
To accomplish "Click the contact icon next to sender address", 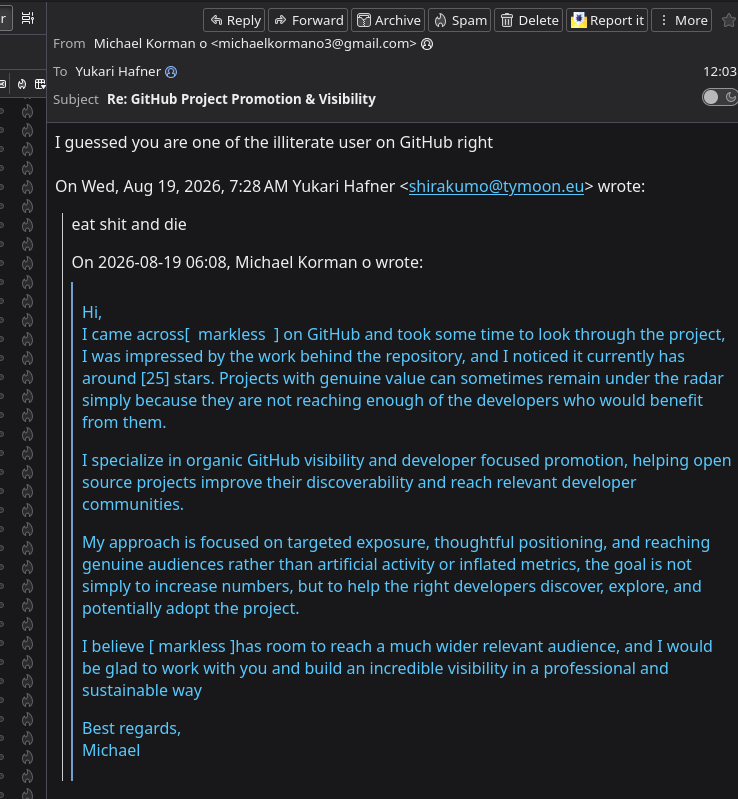I will tap(427, 44).
